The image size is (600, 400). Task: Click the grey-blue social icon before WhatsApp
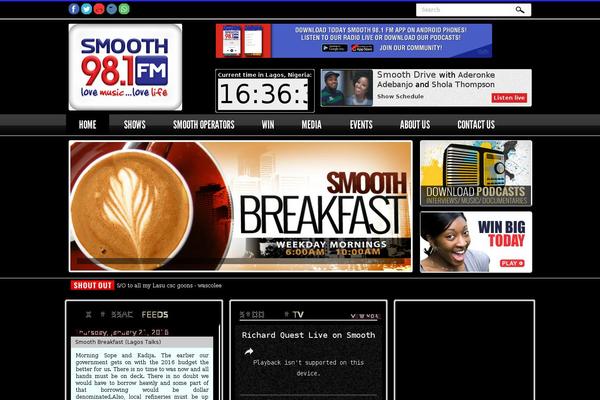click(111, 9)
